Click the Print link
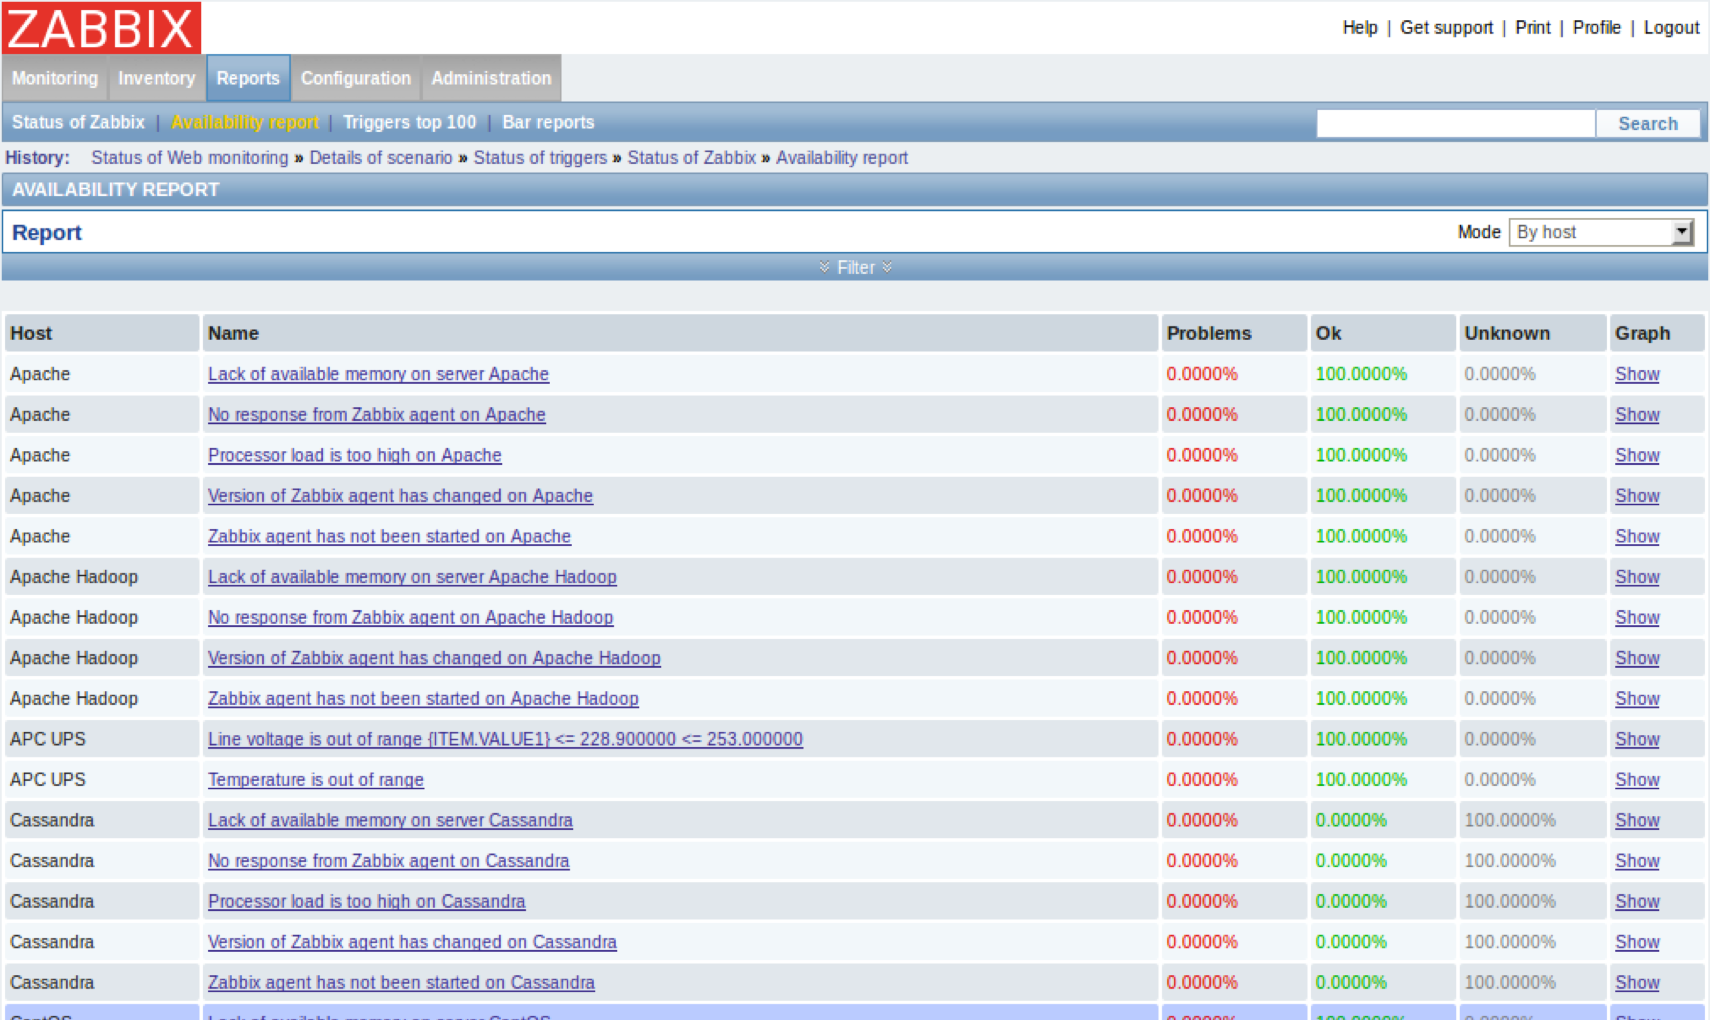Viewport: 1710px width, 1020px height. click(1532, 28)
